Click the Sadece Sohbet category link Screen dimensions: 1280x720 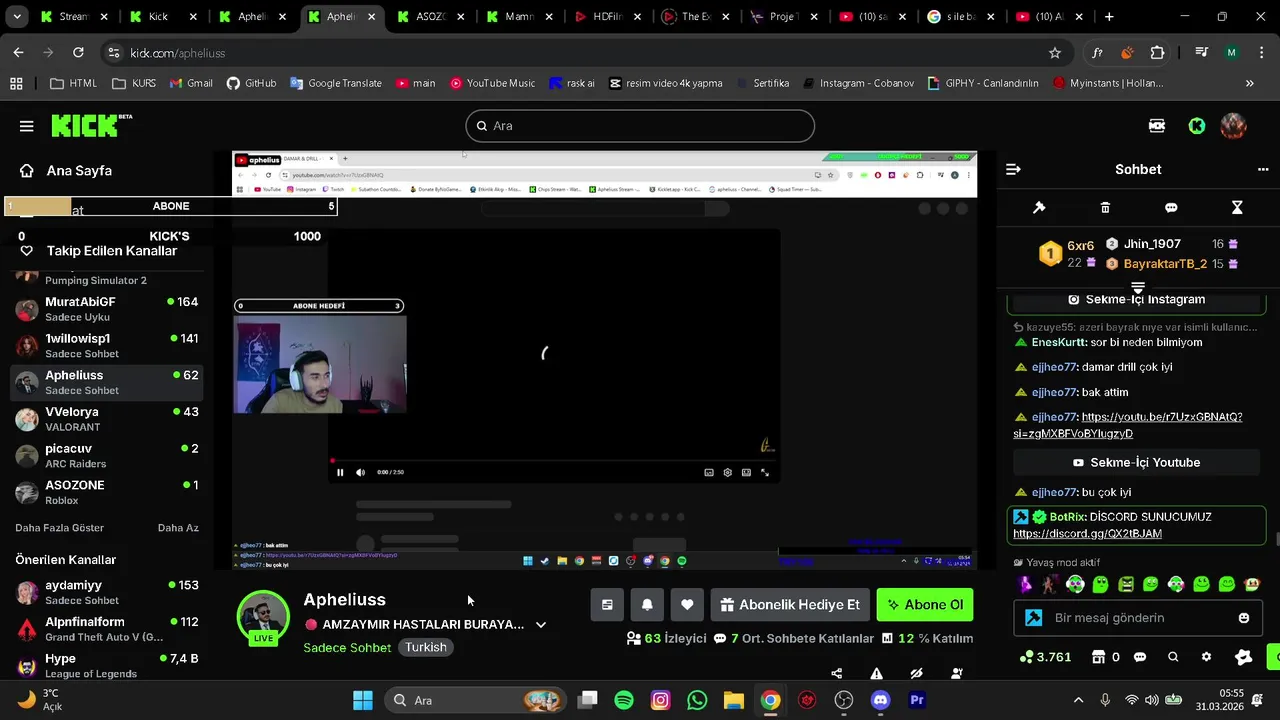tap(347, 647)
